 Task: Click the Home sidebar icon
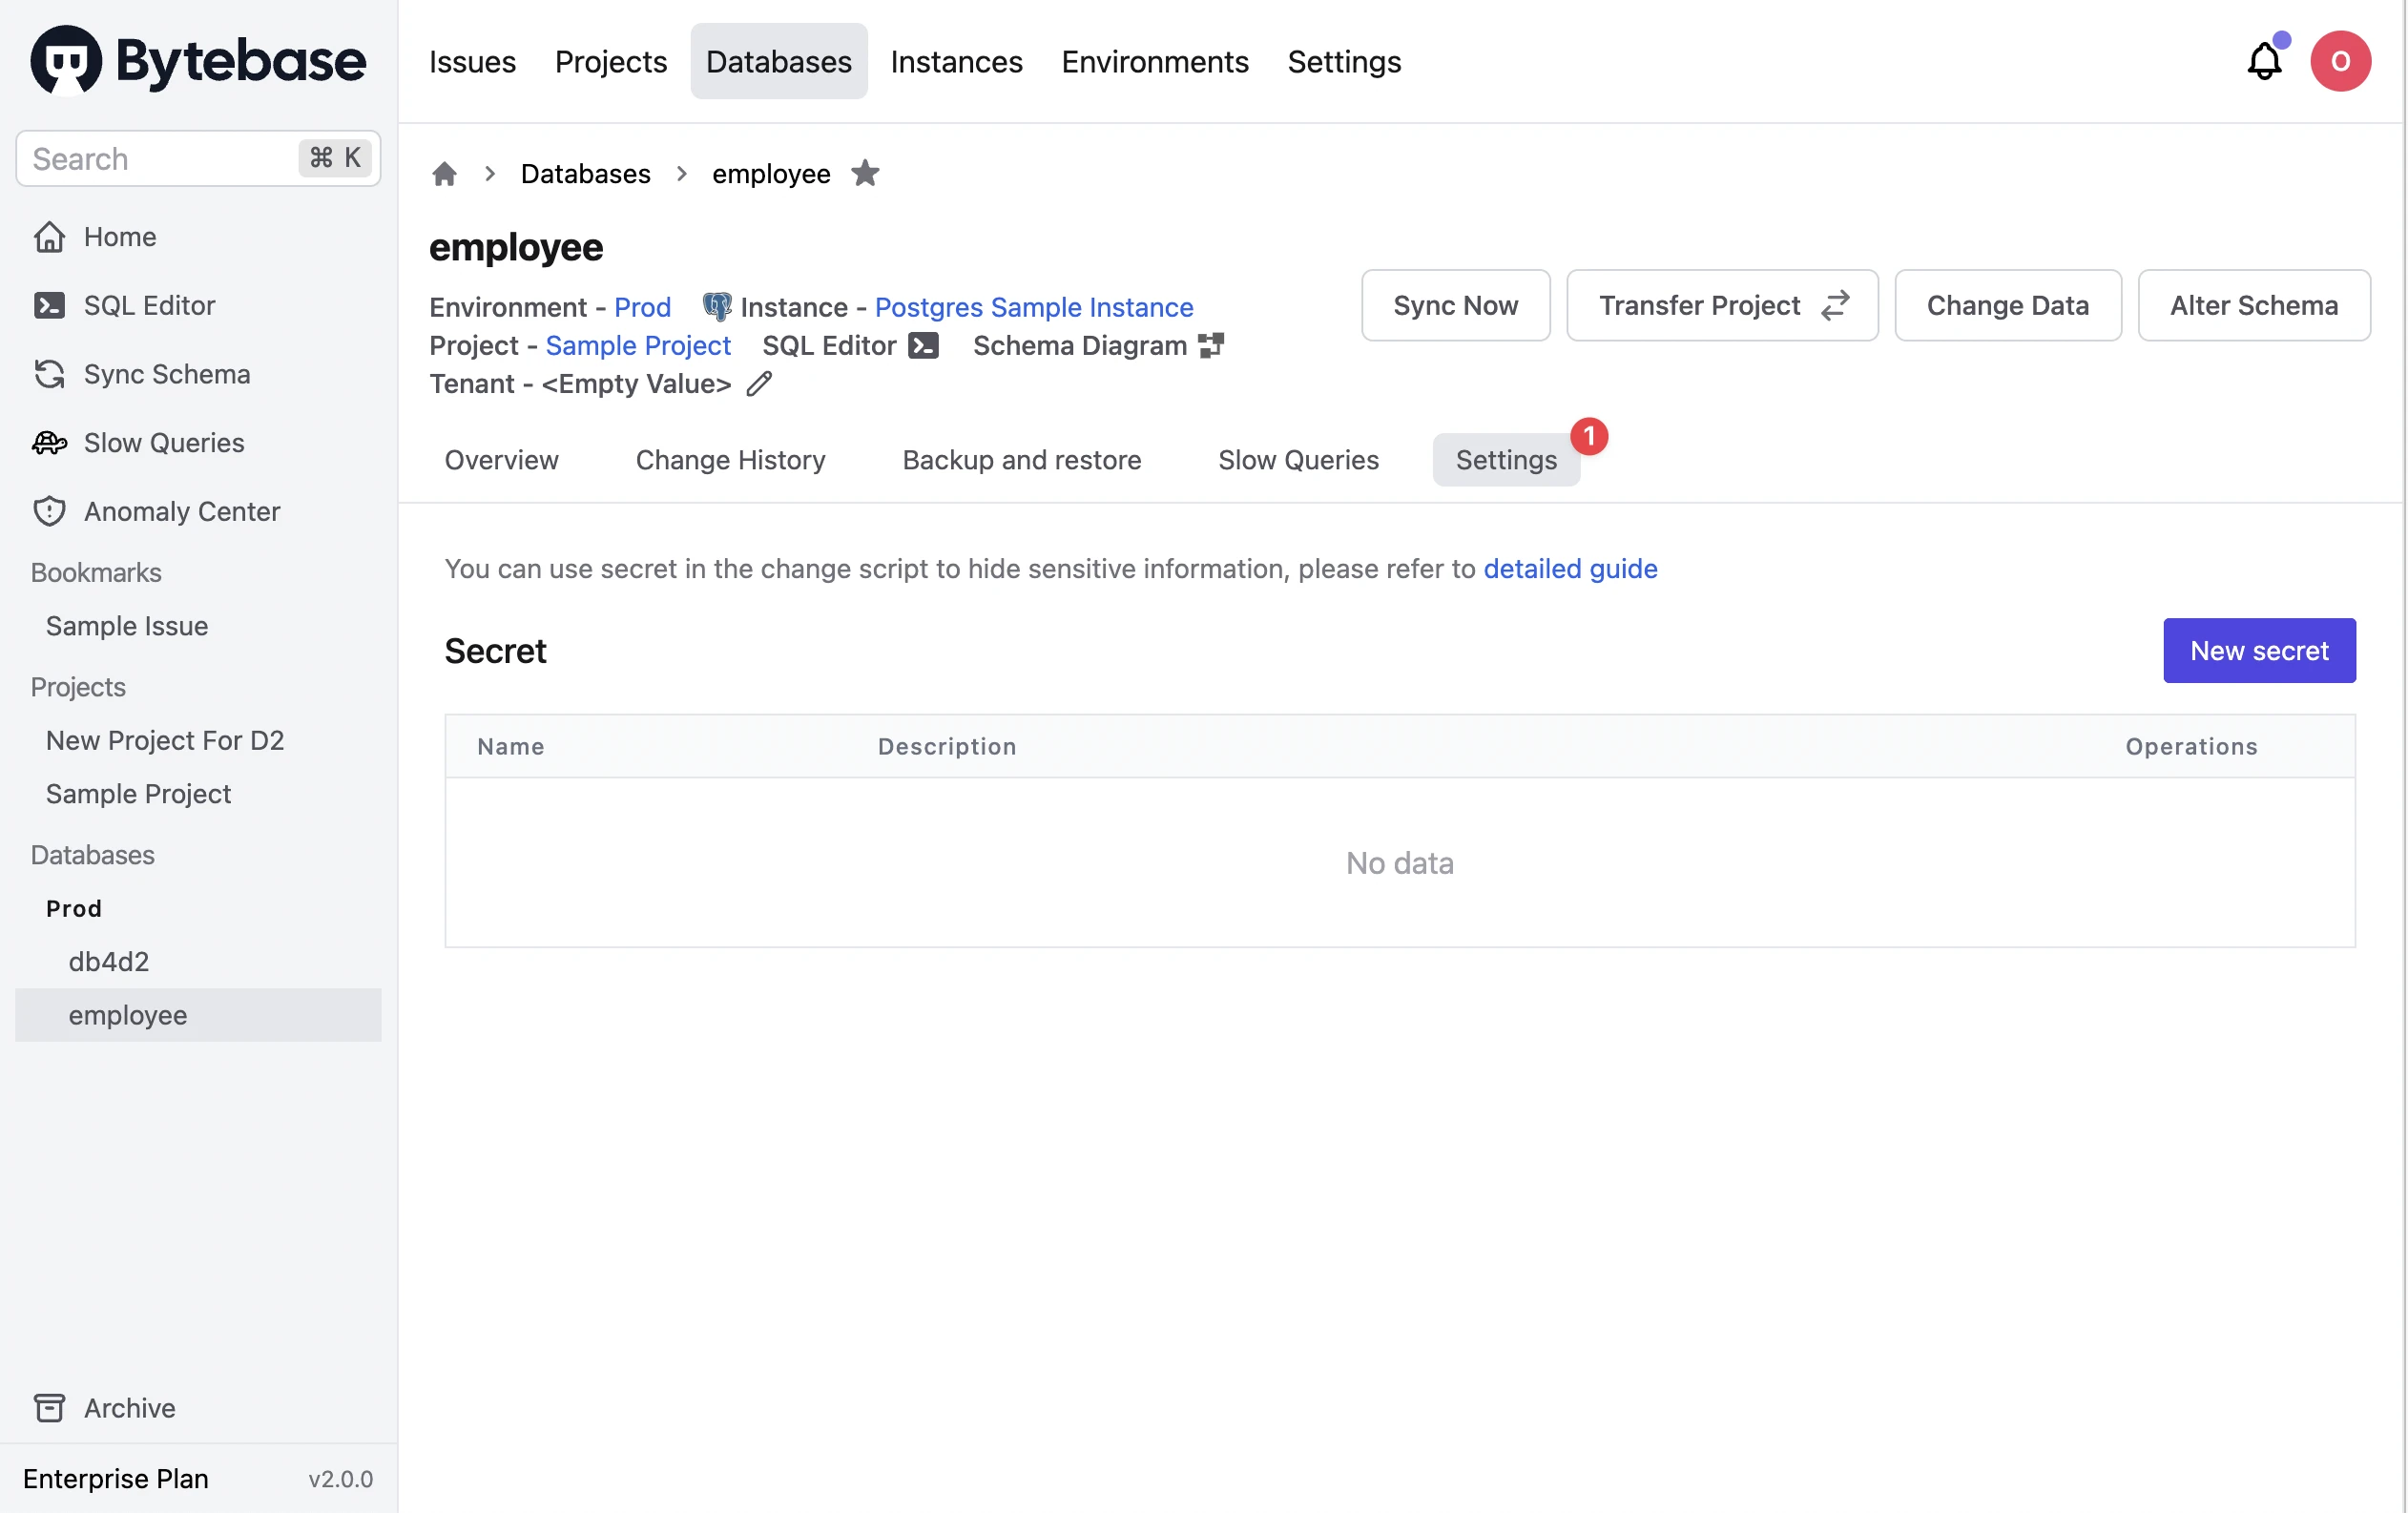coord(49,237)
